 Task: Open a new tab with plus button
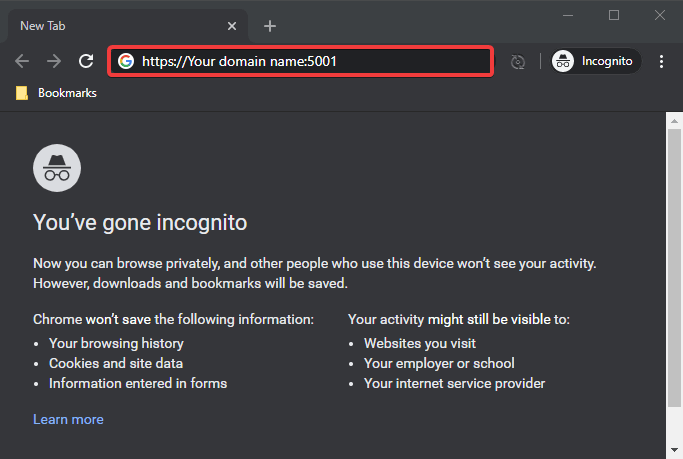tap(270, 26)
